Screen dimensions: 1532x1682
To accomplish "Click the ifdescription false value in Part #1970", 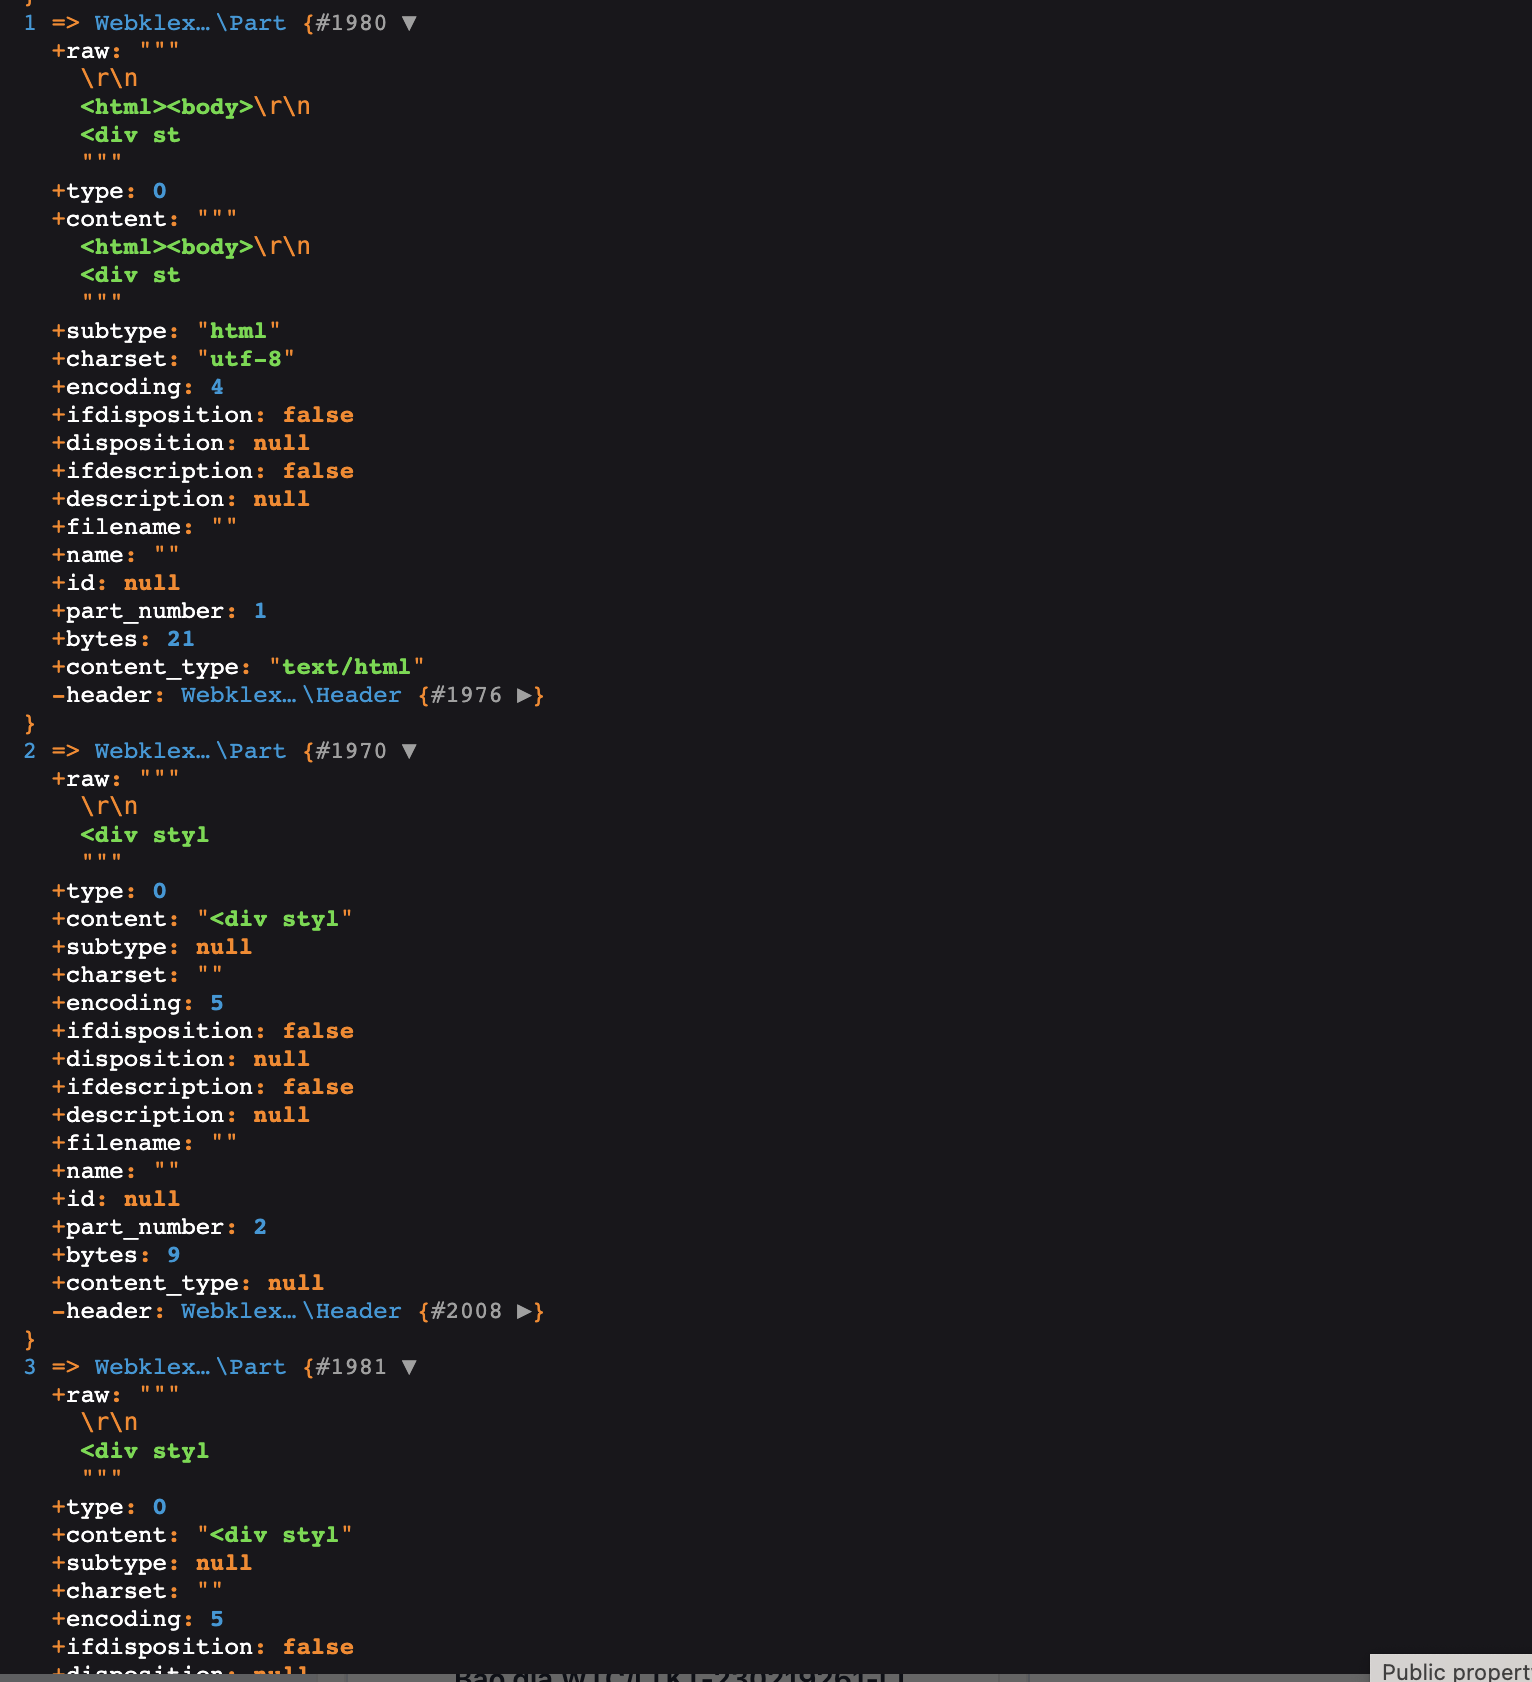I will 318,1087.
